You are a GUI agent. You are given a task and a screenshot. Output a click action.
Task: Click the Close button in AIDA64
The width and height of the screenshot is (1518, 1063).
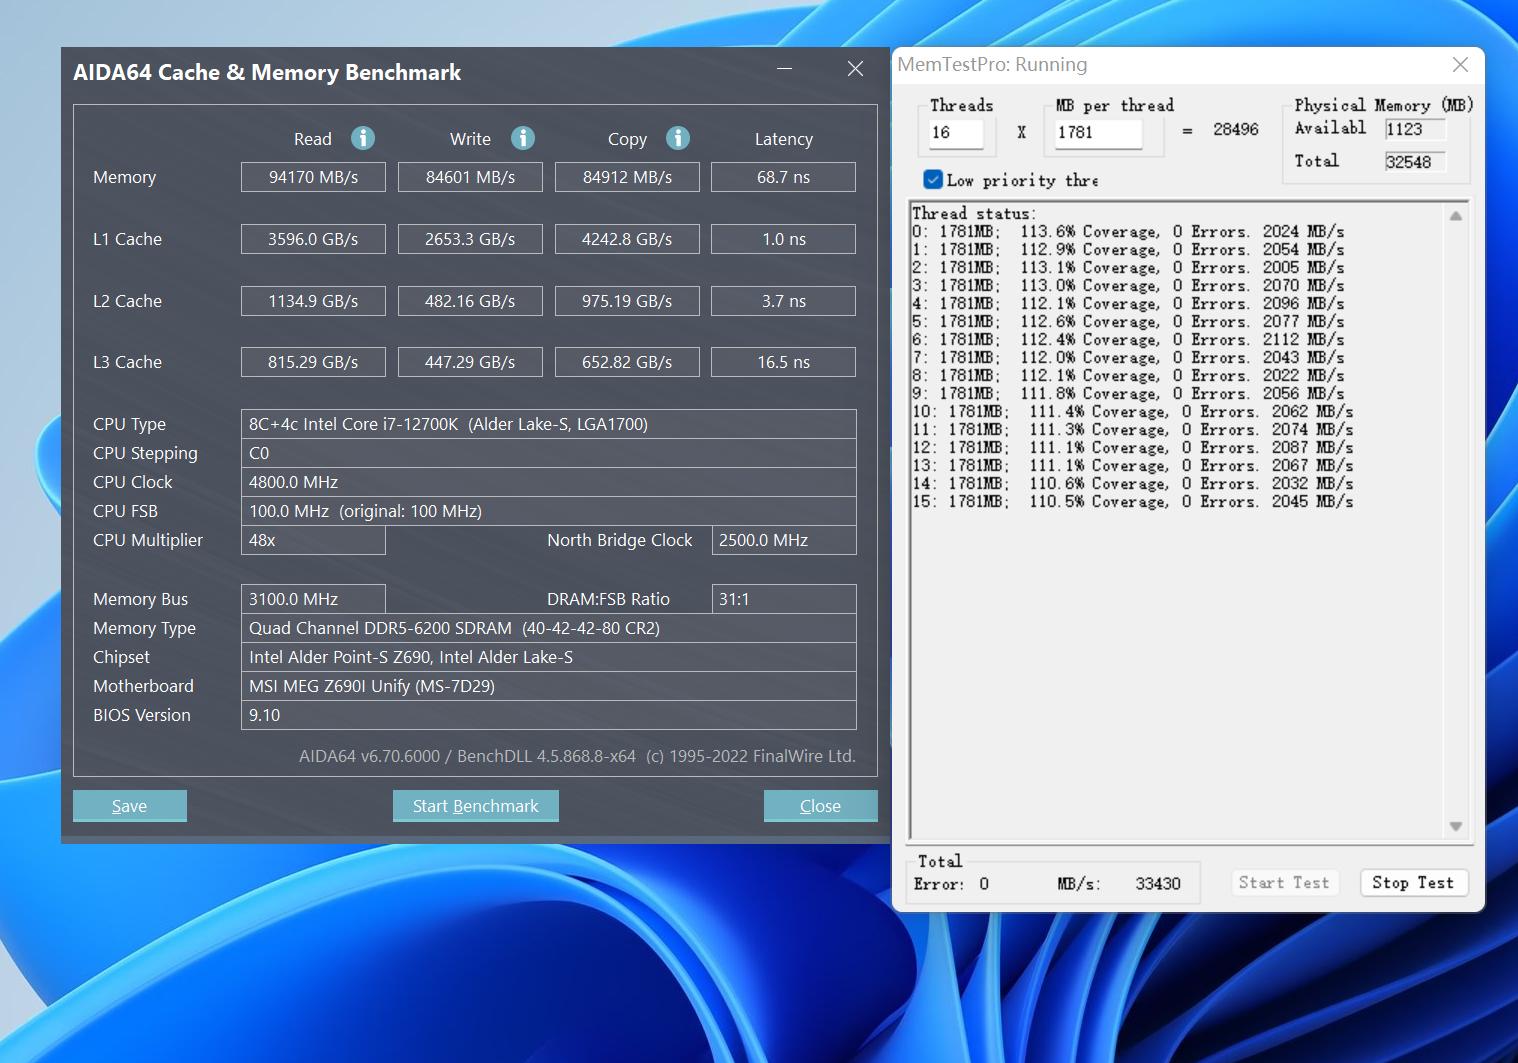(820, 806)
